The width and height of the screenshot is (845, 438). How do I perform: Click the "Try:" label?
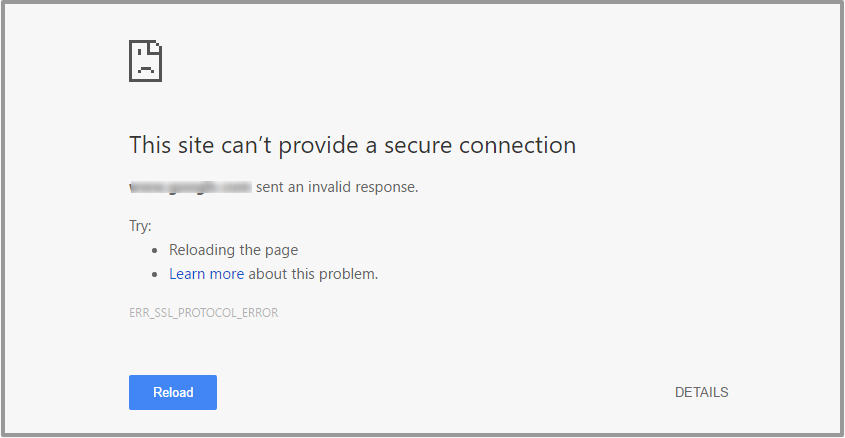140,226
